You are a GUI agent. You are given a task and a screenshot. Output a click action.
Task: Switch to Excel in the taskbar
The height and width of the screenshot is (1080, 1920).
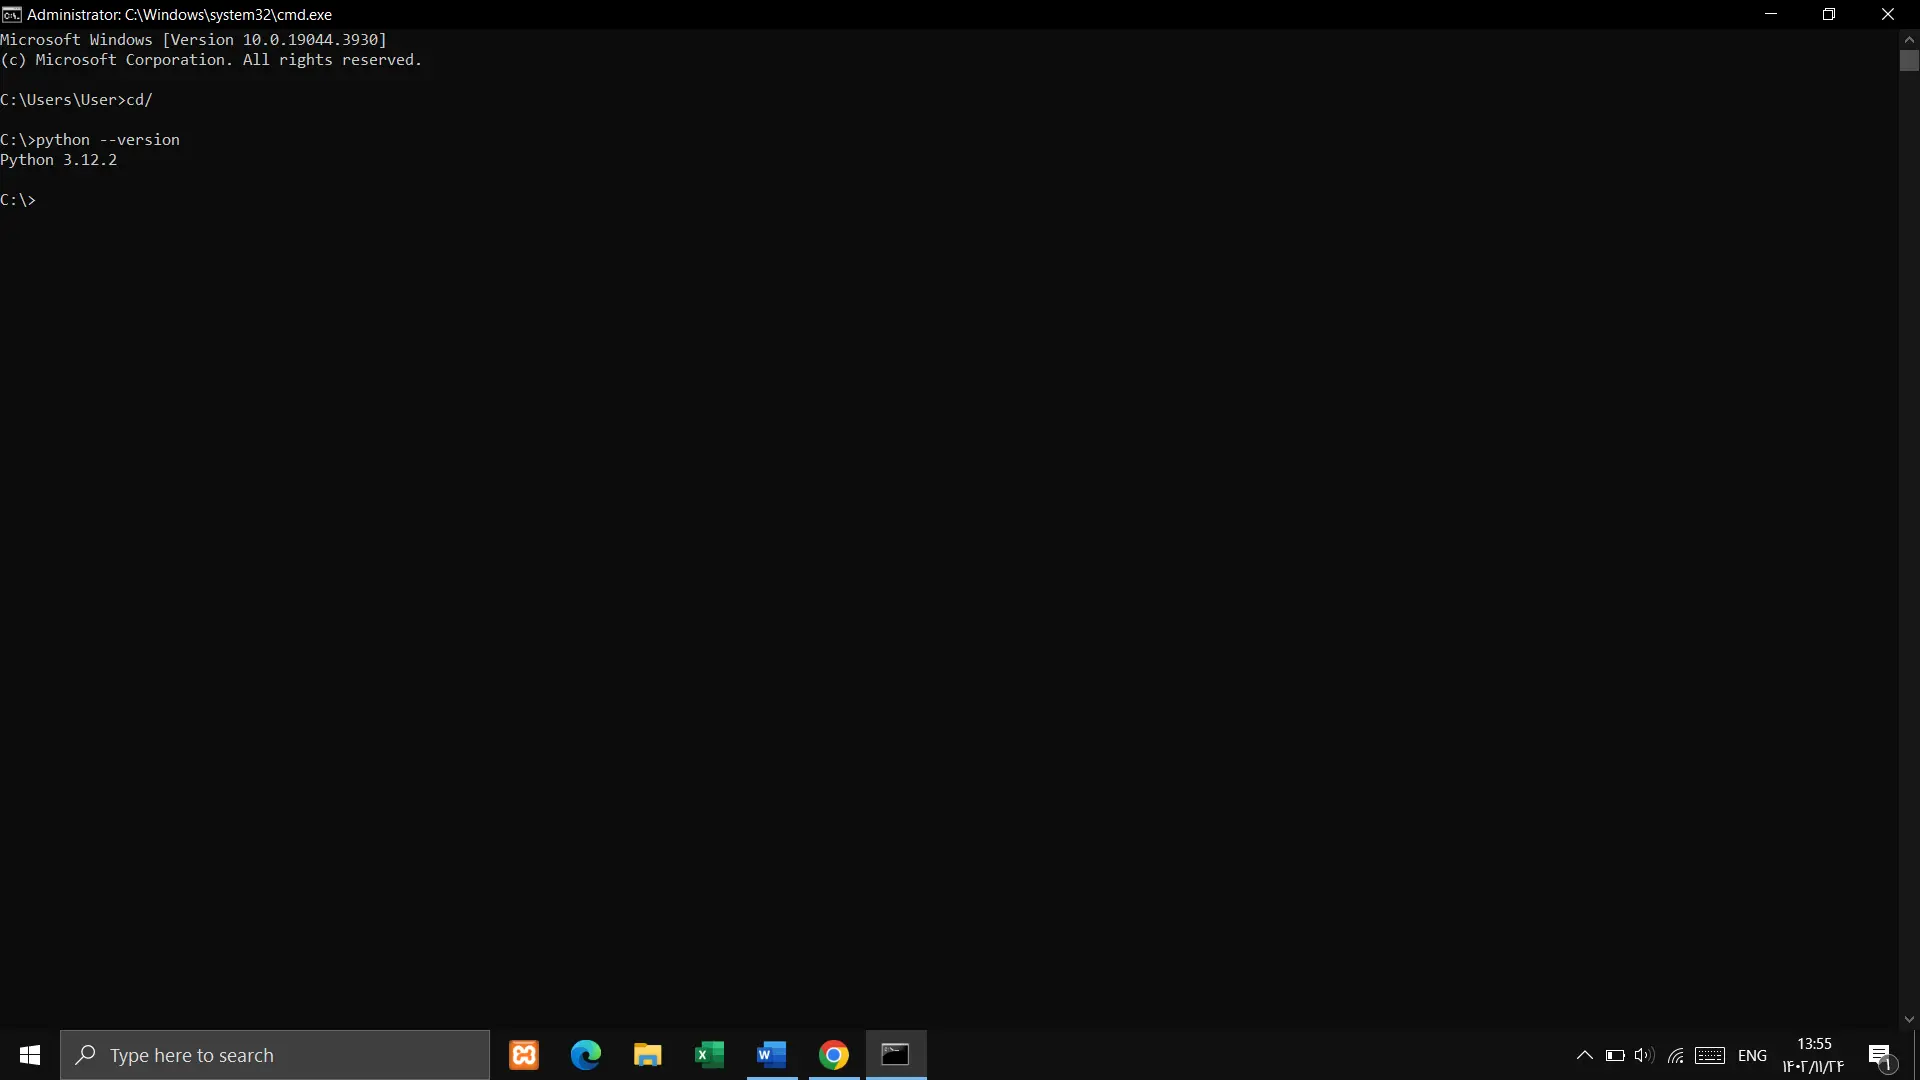(x=710, y=1055)
